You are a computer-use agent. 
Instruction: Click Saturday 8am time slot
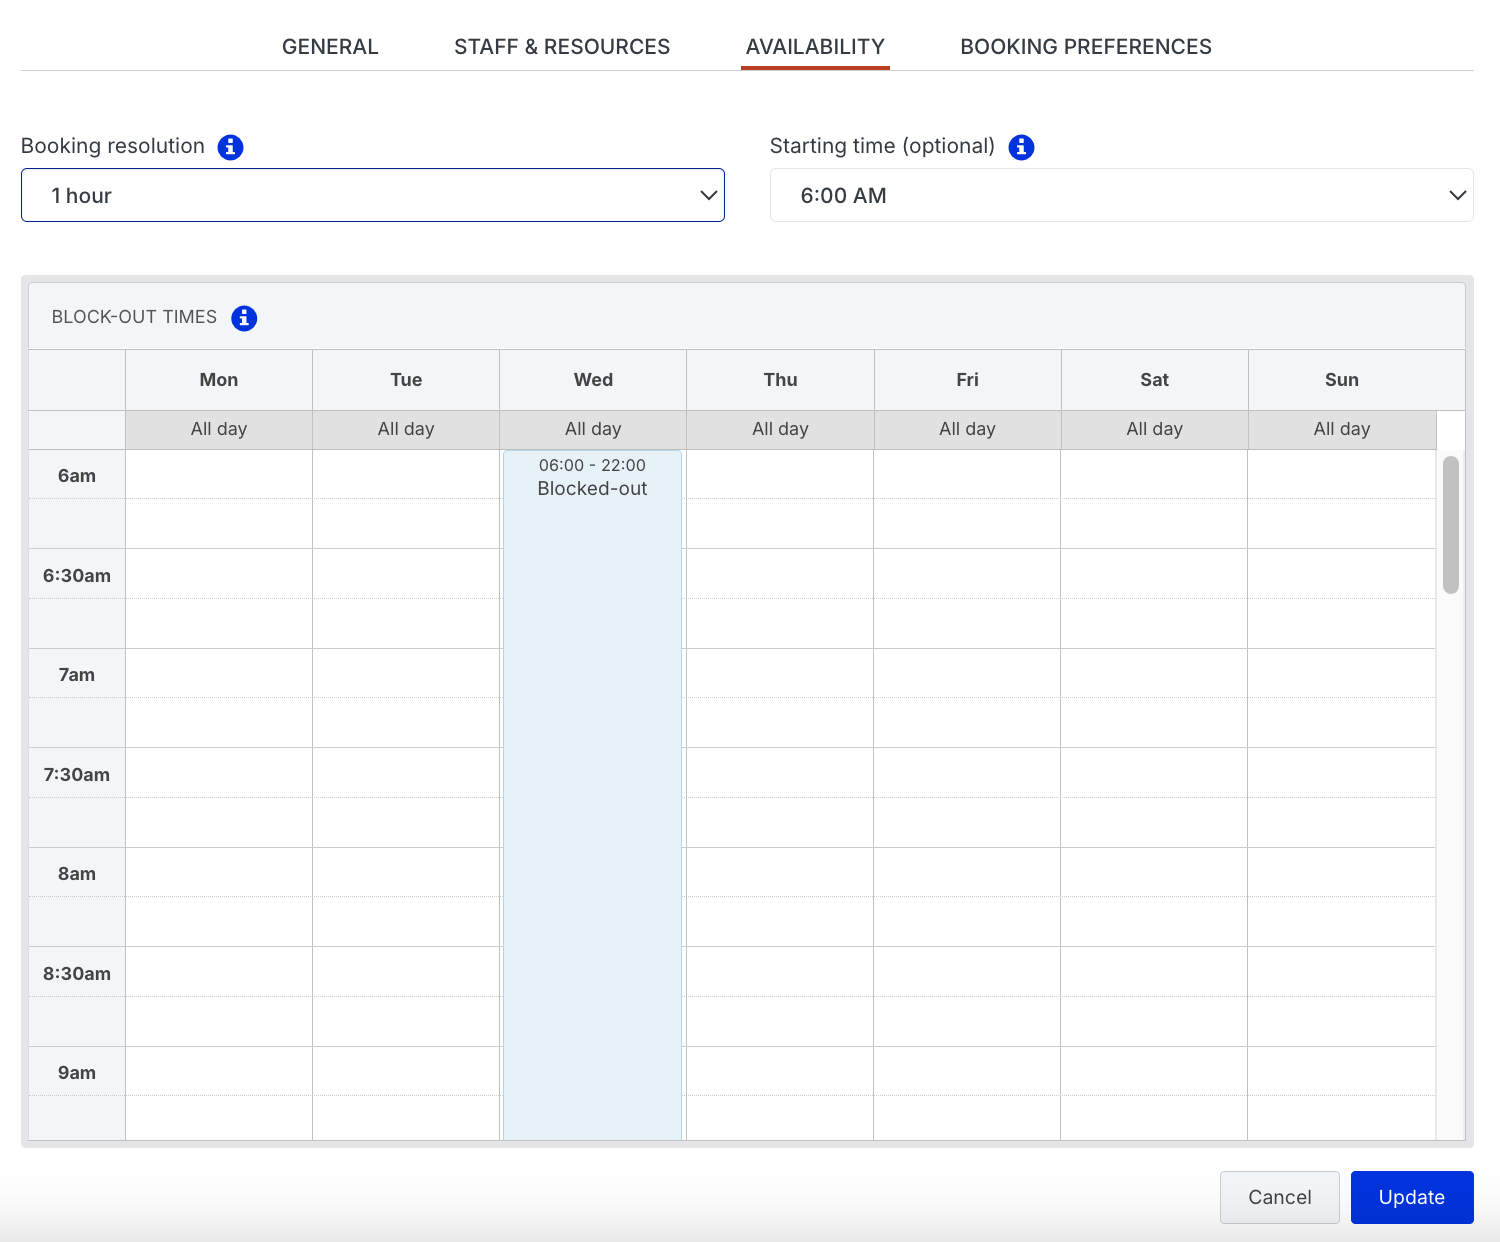point(1154,873)
